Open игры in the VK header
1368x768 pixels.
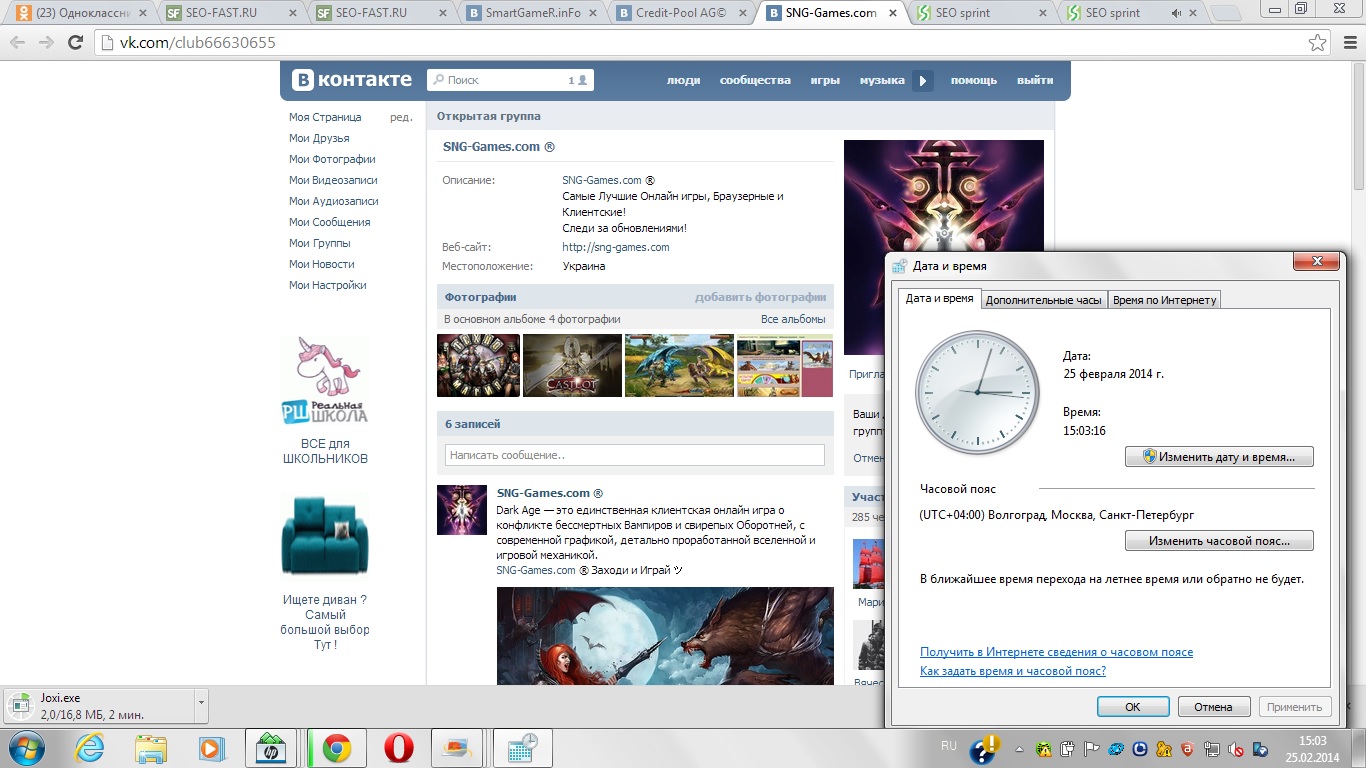click(825, 80)
